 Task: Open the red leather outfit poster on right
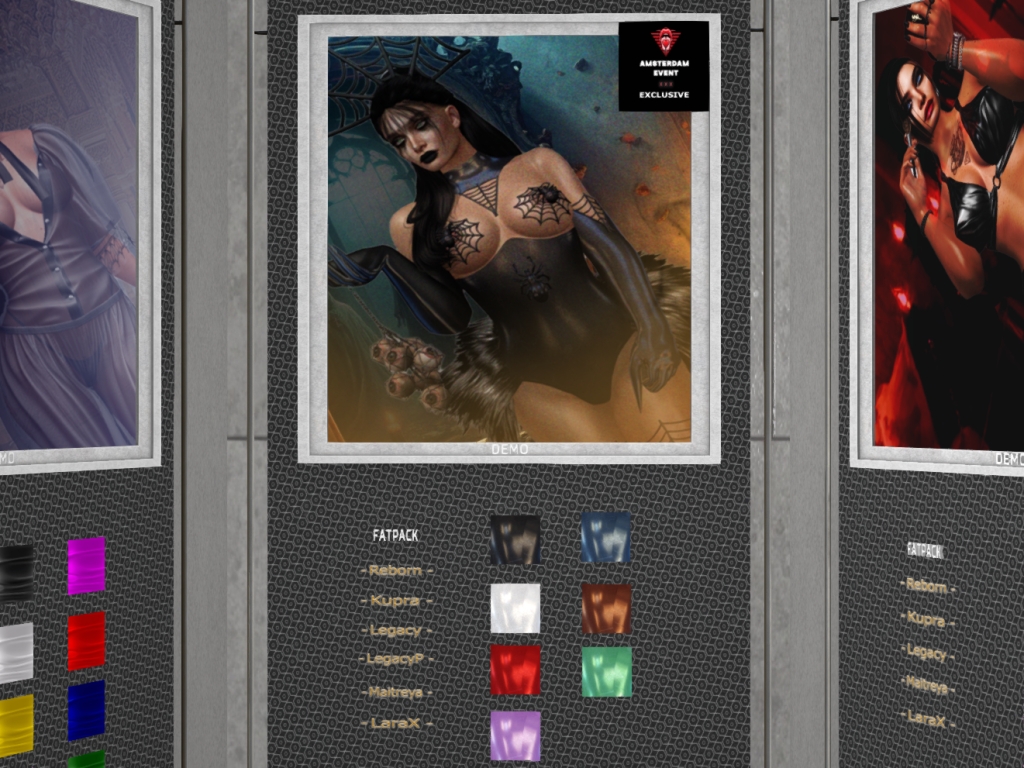click(950, 230)
